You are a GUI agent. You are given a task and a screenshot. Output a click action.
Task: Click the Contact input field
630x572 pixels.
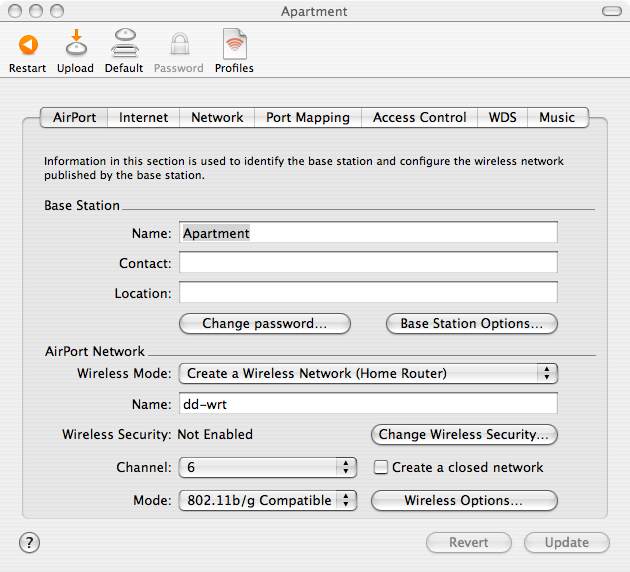(x=368, y=263)
